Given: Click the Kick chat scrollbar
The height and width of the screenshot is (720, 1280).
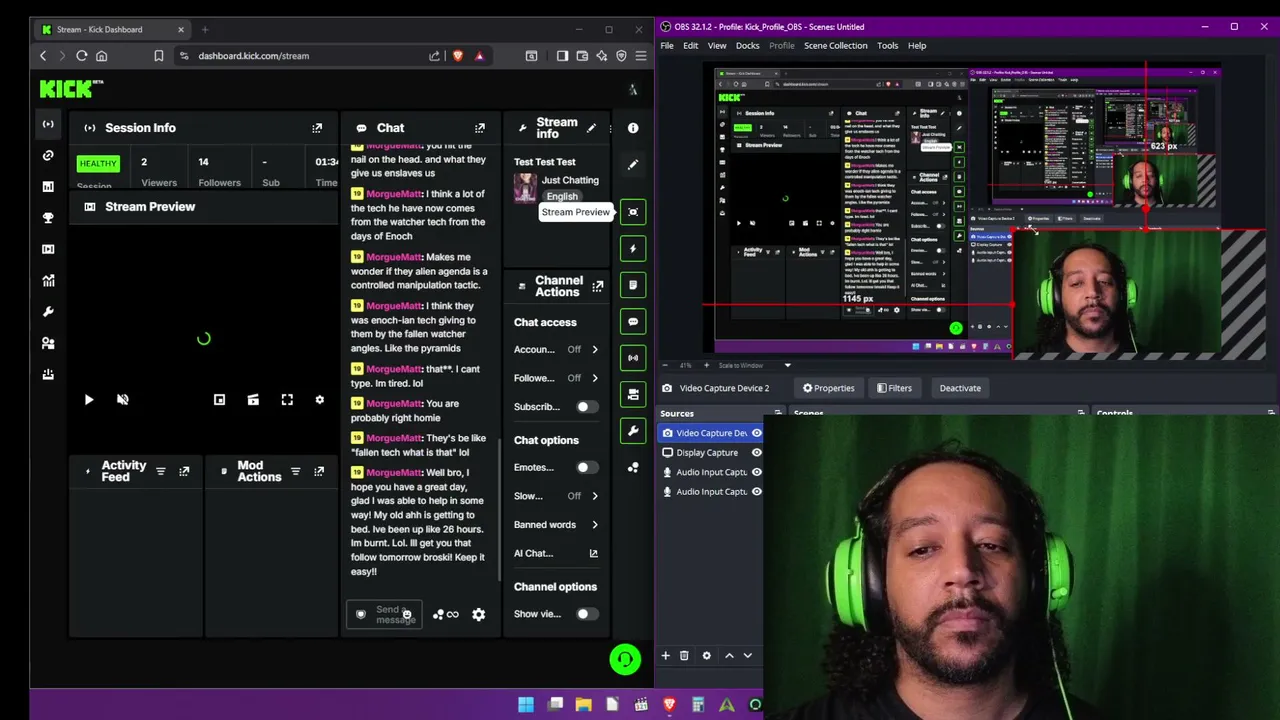Looking at the screenshot, I should (499, 510).
